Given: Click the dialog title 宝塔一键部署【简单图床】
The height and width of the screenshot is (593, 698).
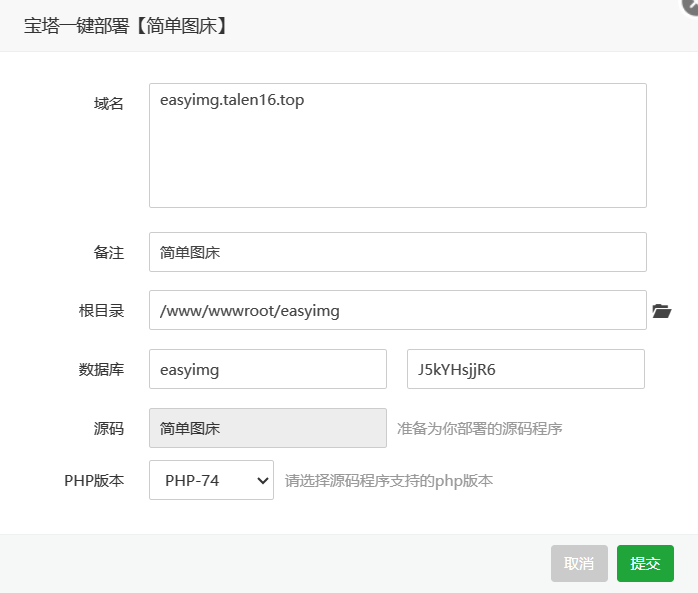Looking at the screenshot, I should (126, 26).
